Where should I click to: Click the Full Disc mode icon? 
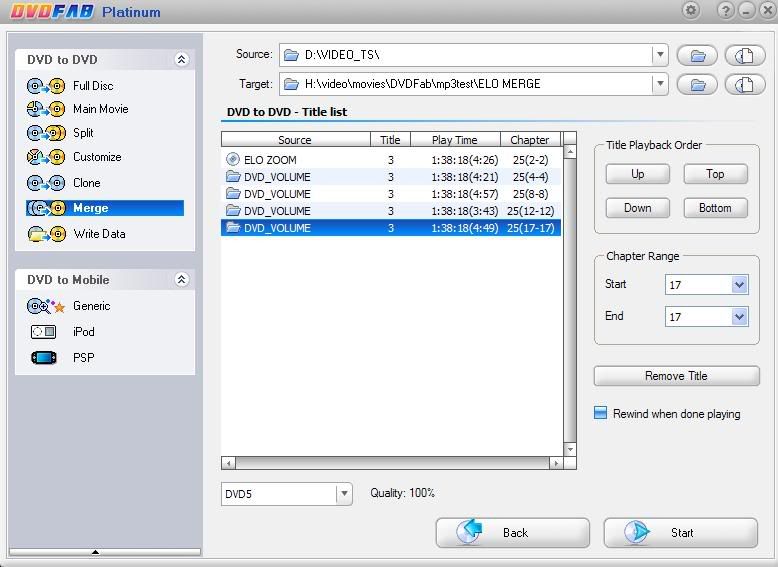[x=46, y=86]
